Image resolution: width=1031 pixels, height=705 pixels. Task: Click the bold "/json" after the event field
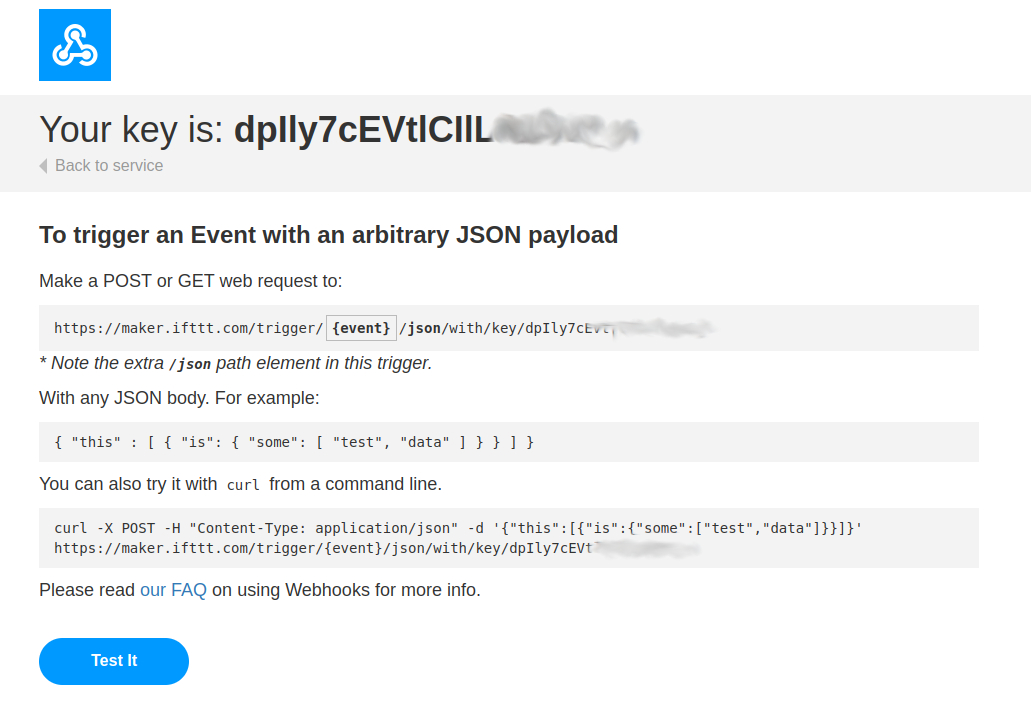420,328
